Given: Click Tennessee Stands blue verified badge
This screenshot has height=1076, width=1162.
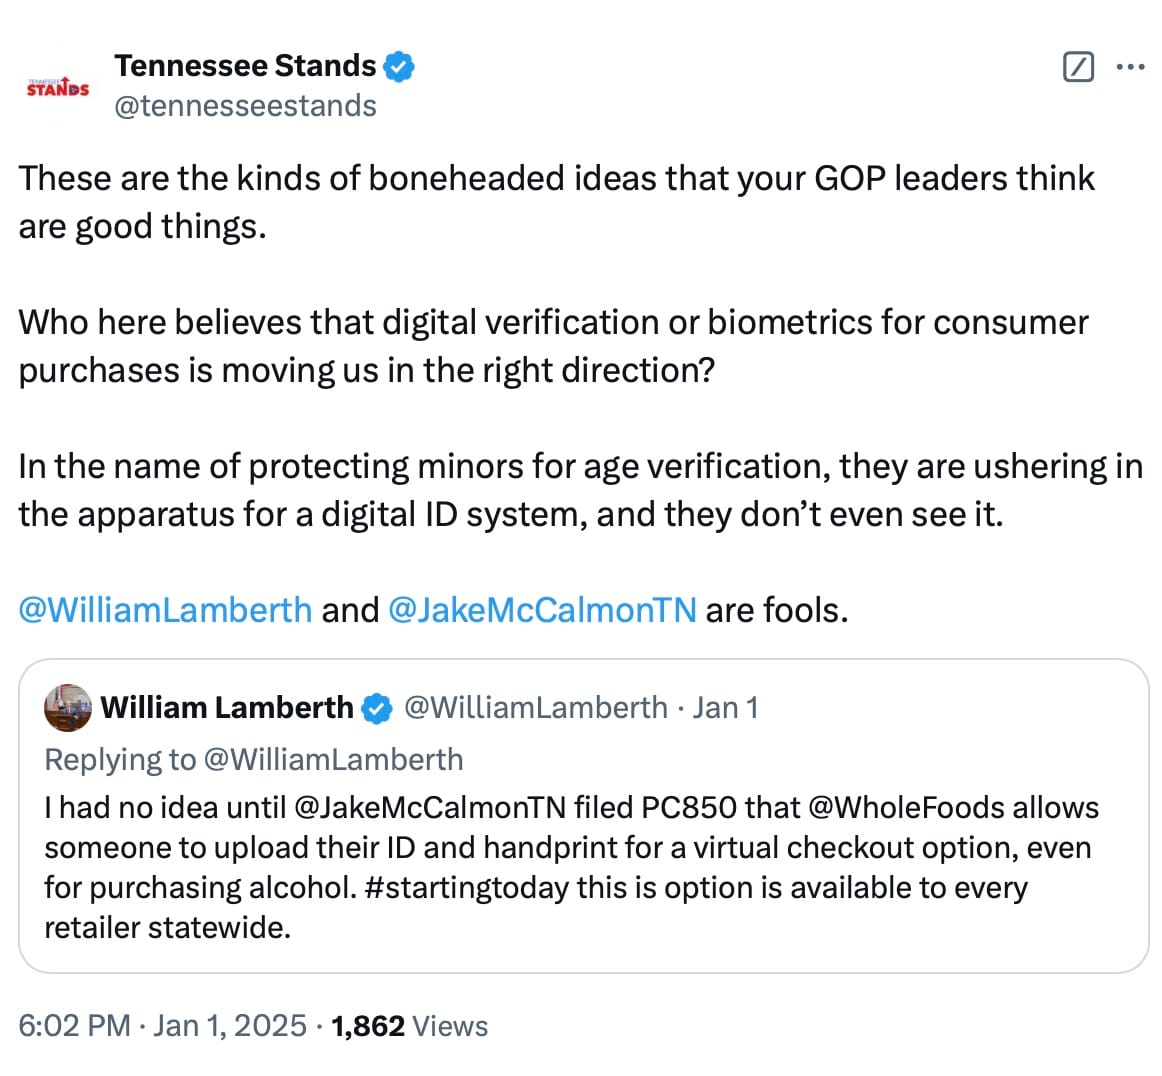Looking at the screenshot, I should 399,67.
